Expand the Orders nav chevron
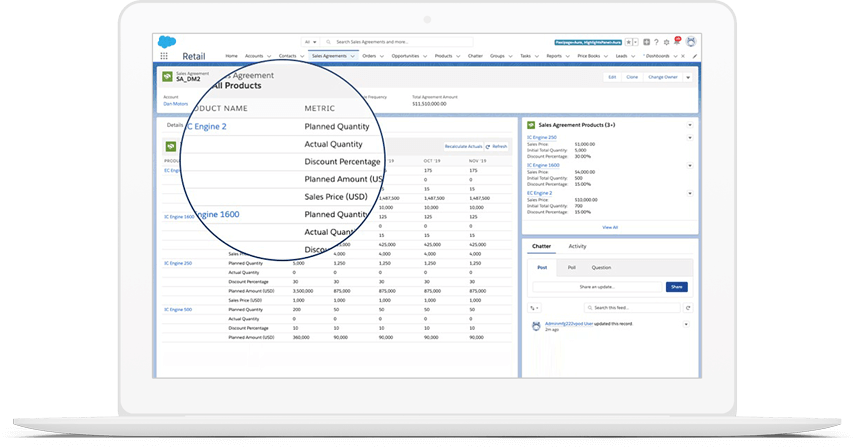The image size is (857, 447). pyautogui.click(x=381, y=56)
